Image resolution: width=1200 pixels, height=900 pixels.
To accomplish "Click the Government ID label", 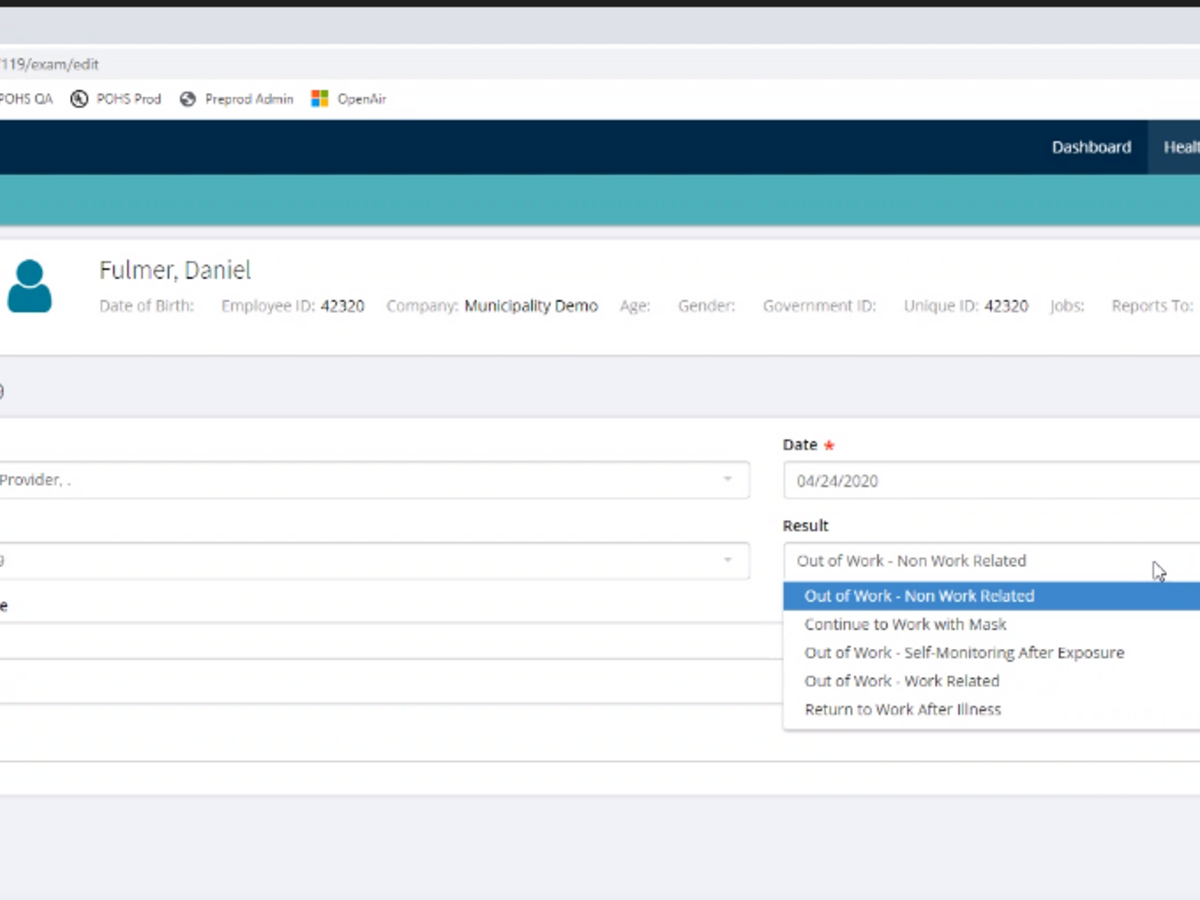I will (x=819, y=306).
